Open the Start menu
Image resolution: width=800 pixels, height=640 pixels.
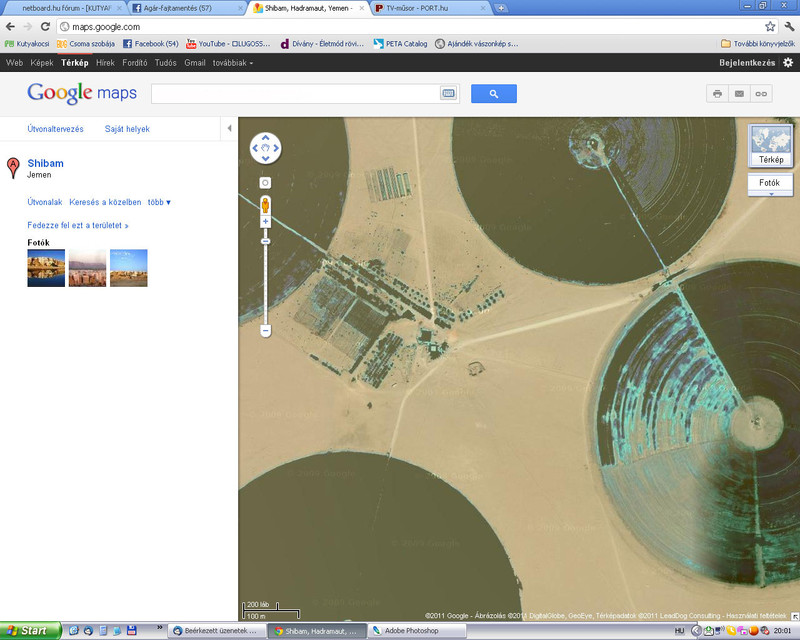[30, 631]
